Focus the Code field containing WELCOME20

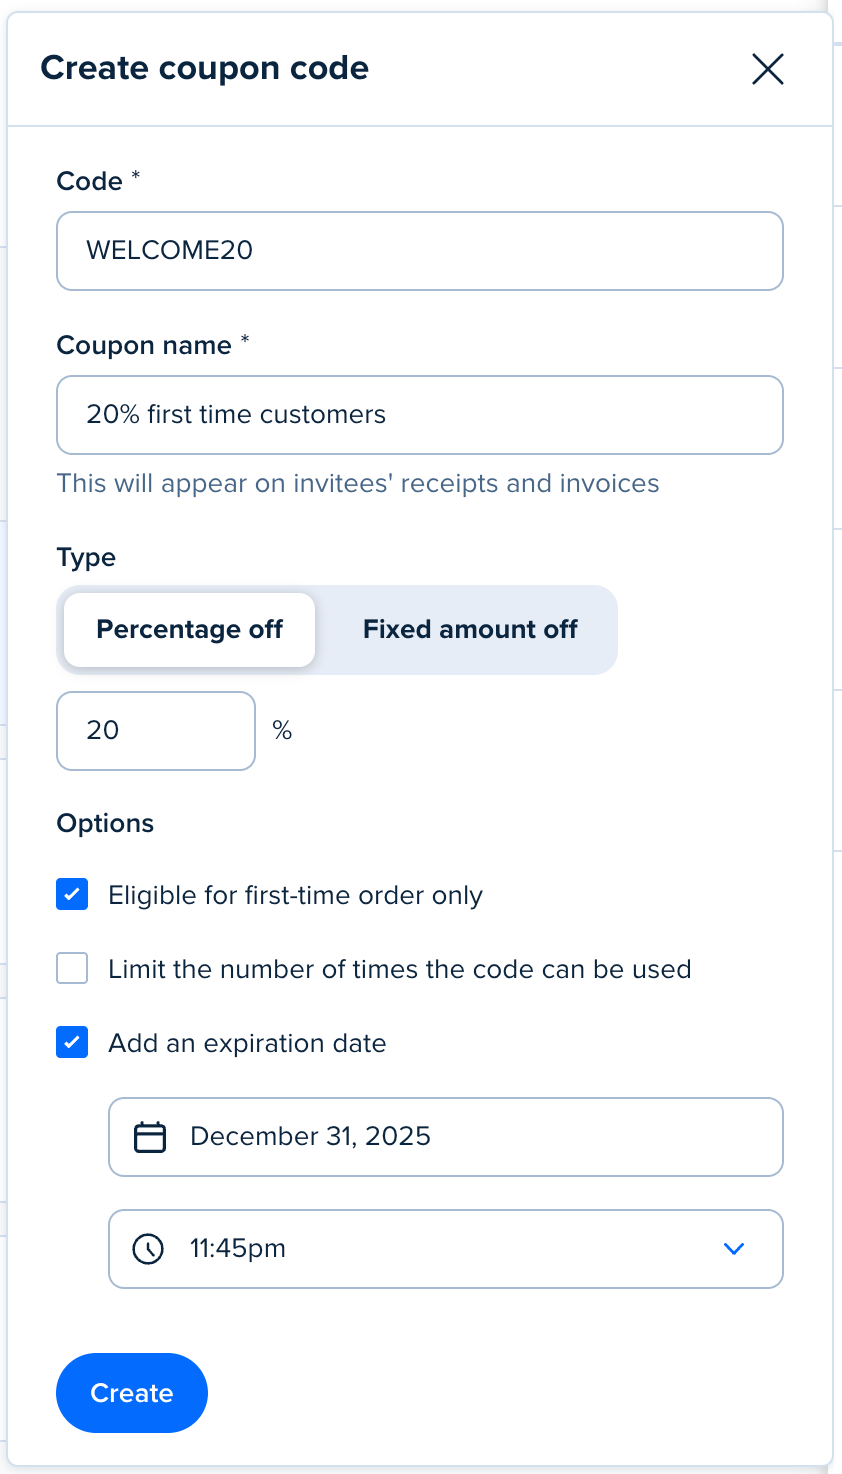pos(420,251)
